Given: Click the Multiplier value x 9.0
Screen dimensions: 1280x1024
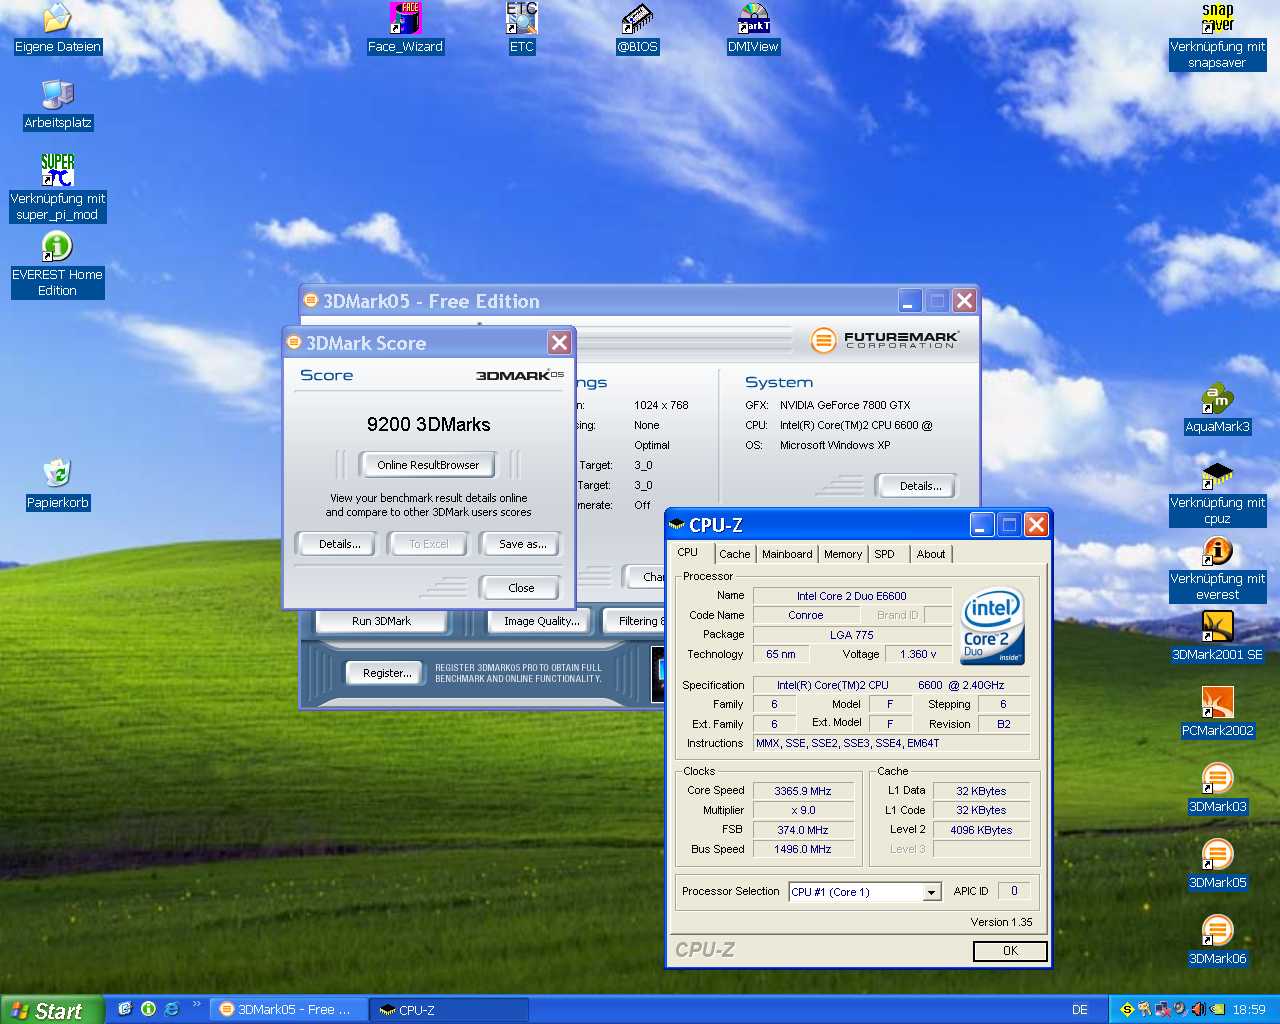Looking at the screenshot, I should click(x=803, y=810).
